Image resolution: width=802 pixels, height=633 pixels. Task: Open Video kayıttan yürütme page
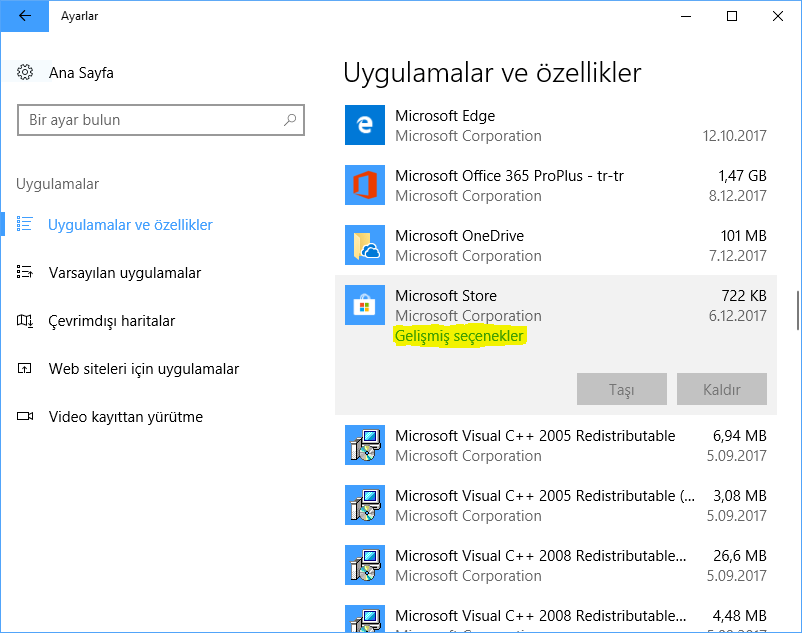click(x=125, y=417)
